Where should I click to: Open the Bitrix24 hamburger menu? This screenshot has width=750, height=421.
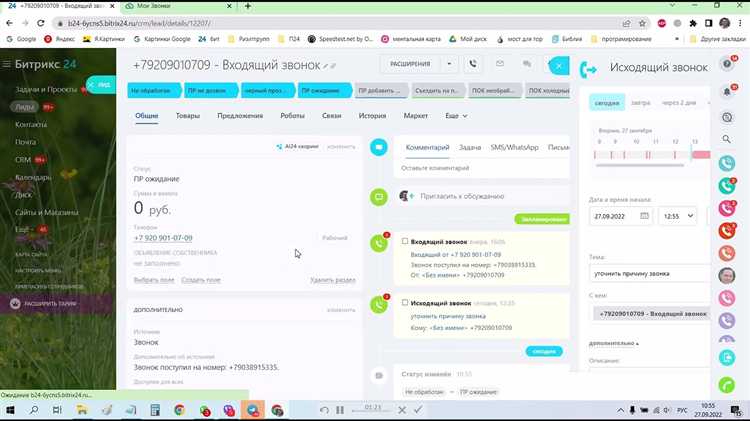7,64
